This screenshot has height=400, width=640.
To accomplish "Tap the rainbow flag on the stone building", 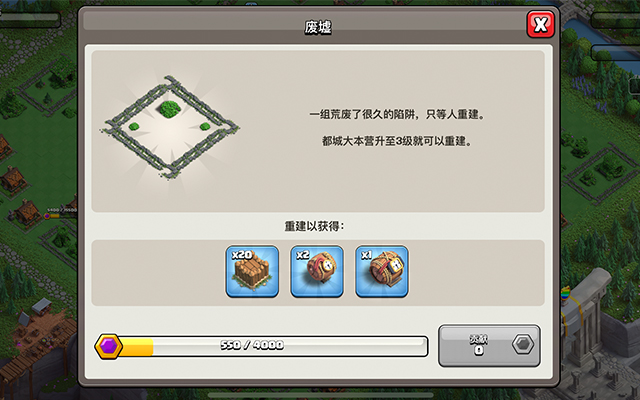I will tap(565, 295).
